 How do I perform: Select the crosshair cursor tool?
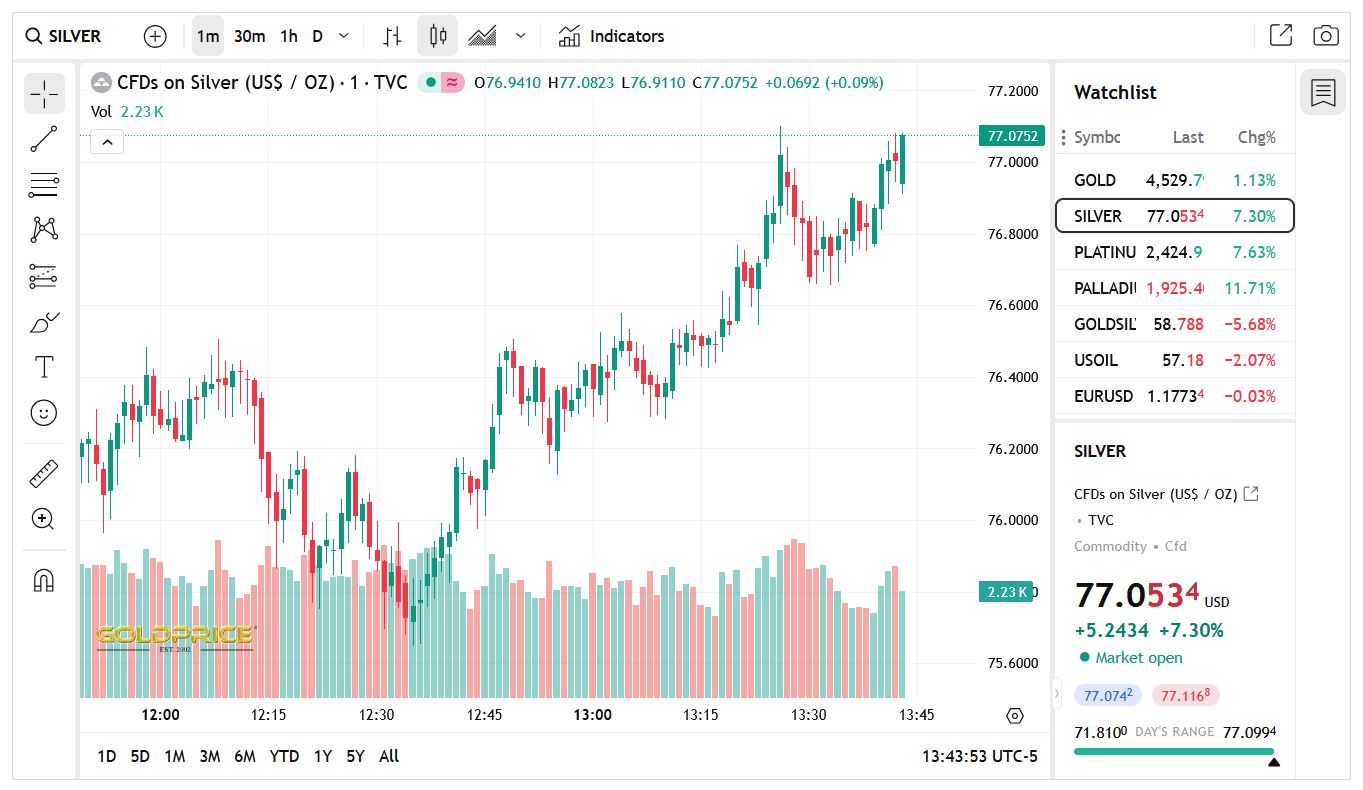point(44,94)
